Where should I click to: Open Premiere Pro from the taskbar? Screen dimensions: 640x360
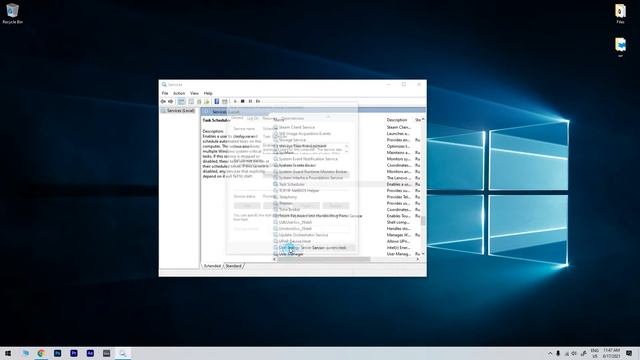74,353
